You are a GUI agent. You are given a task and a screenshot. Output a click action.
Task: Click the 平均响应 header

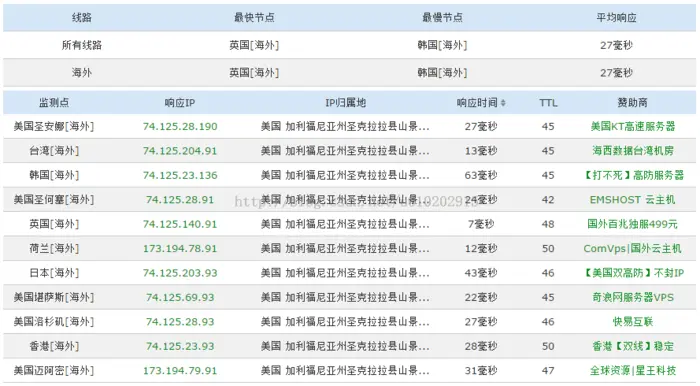617,17
